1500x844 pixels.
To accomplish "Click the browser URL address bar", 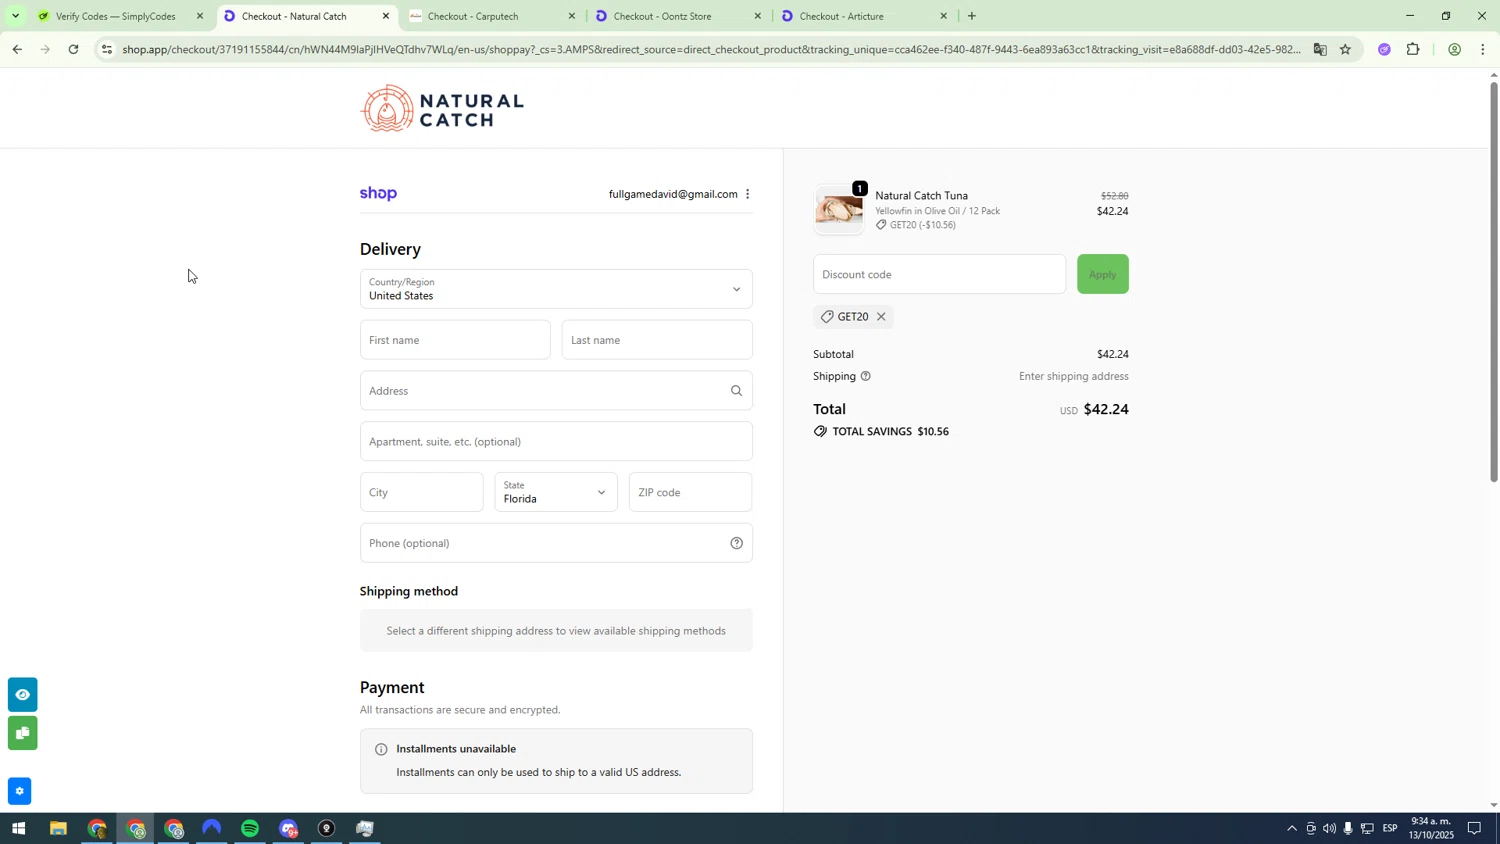I will (710, 49).
